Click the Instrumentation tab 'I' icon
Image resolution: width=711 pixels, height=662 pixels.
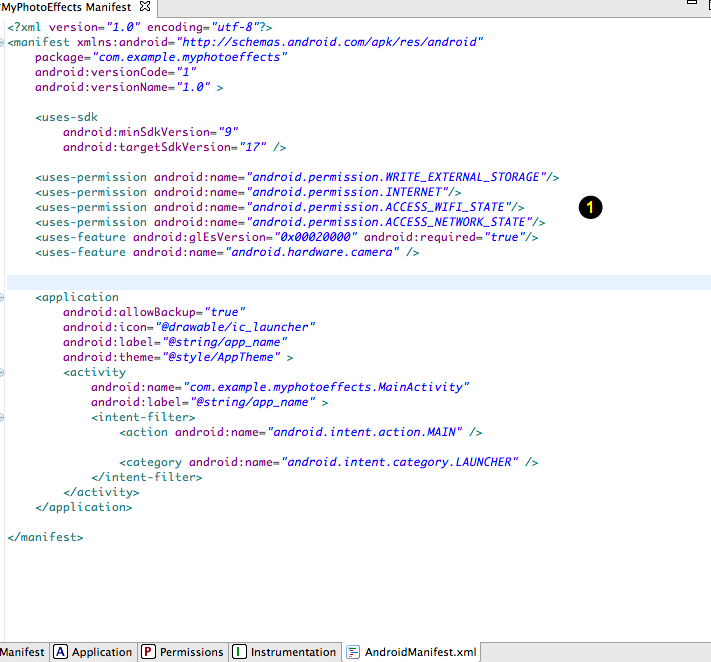pos(239,652)
